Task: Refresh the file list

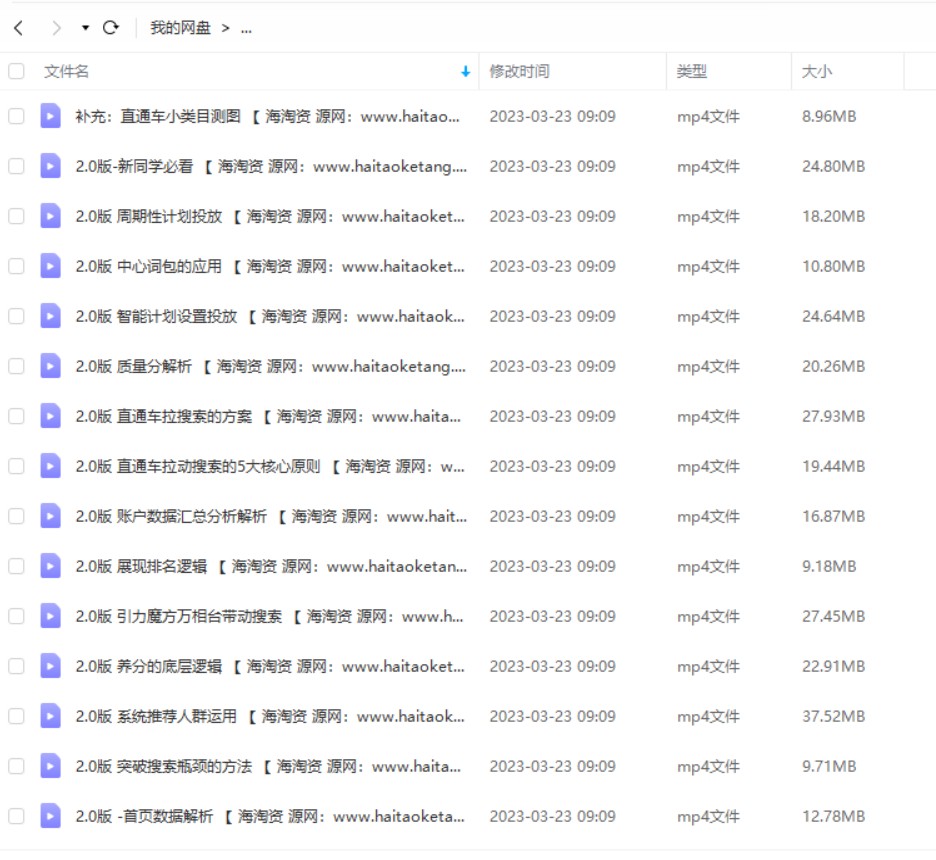Action: point(110,28)
